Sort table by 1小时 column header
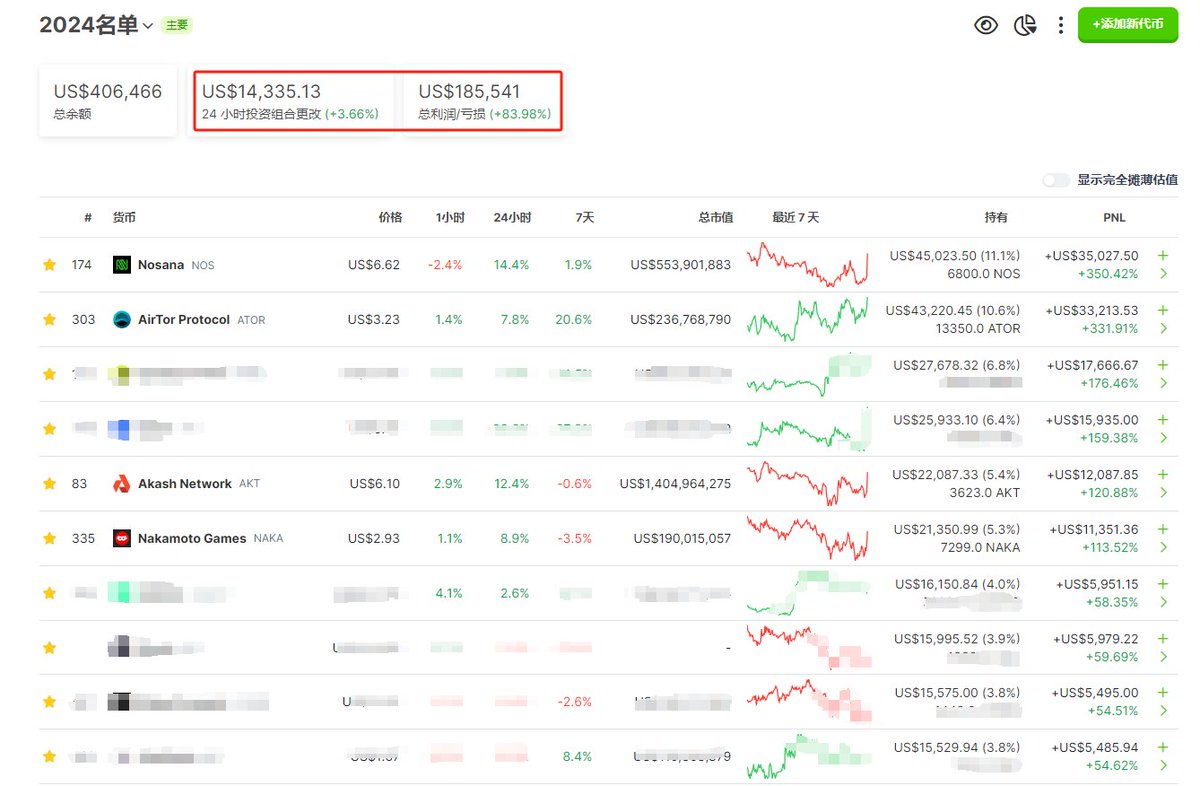This screenshot has width=1200, height=786. (450, 217)
